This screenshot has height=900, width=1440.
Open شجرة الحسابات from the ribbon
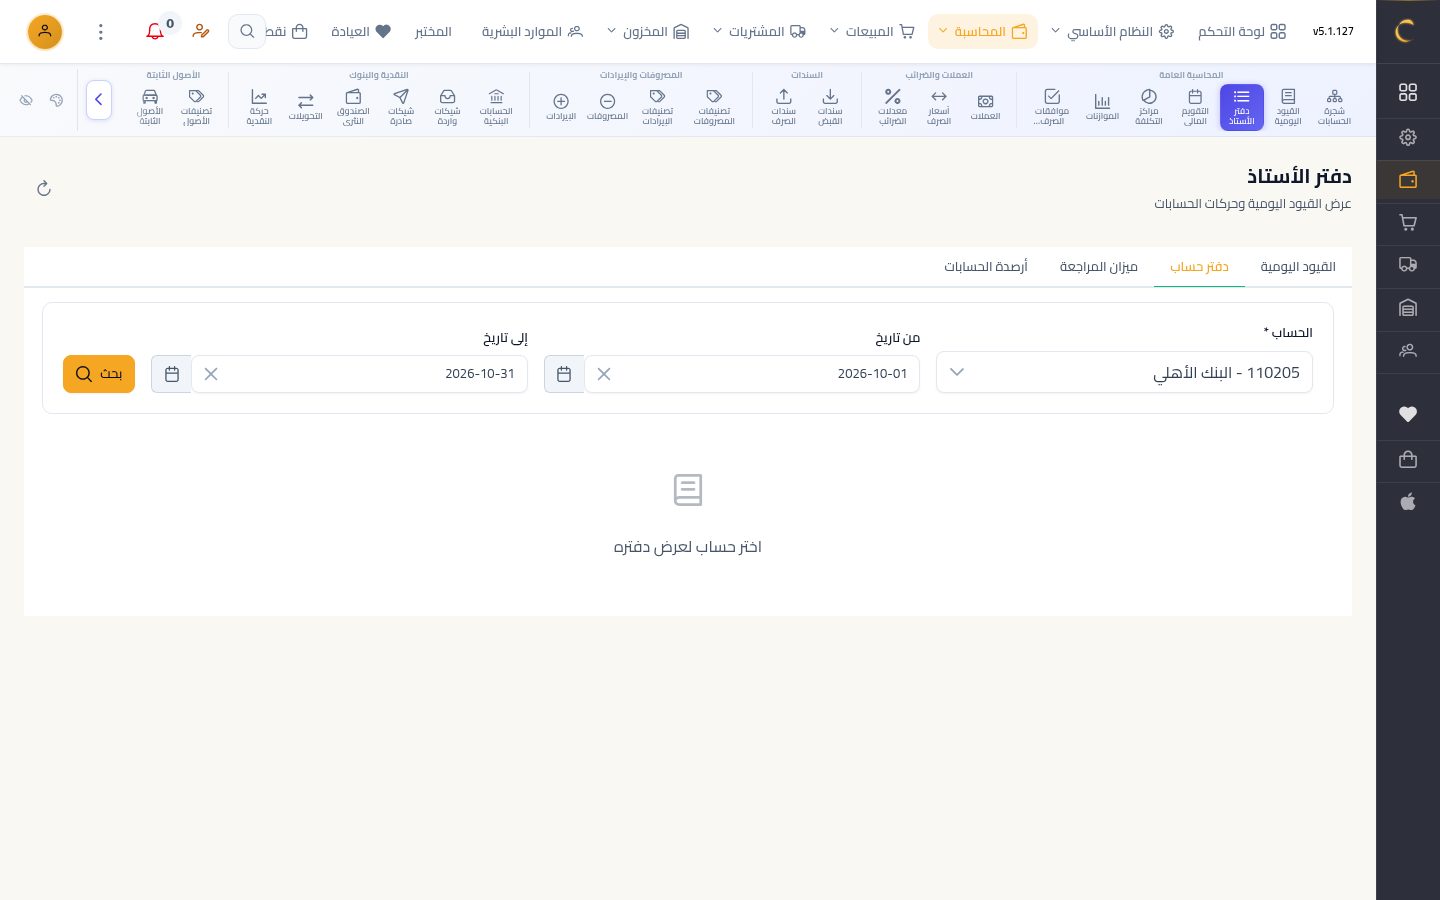pos(1334,107)
